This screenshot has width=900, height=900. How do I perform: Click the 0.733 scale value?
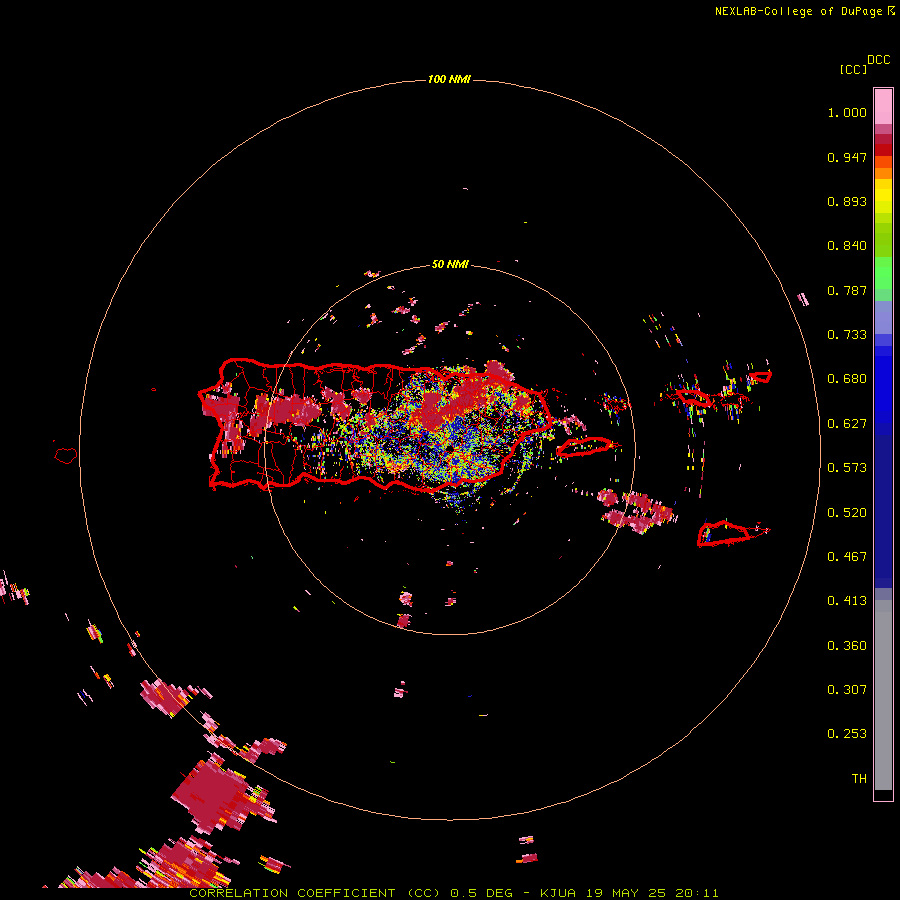(x=847, y=335)
